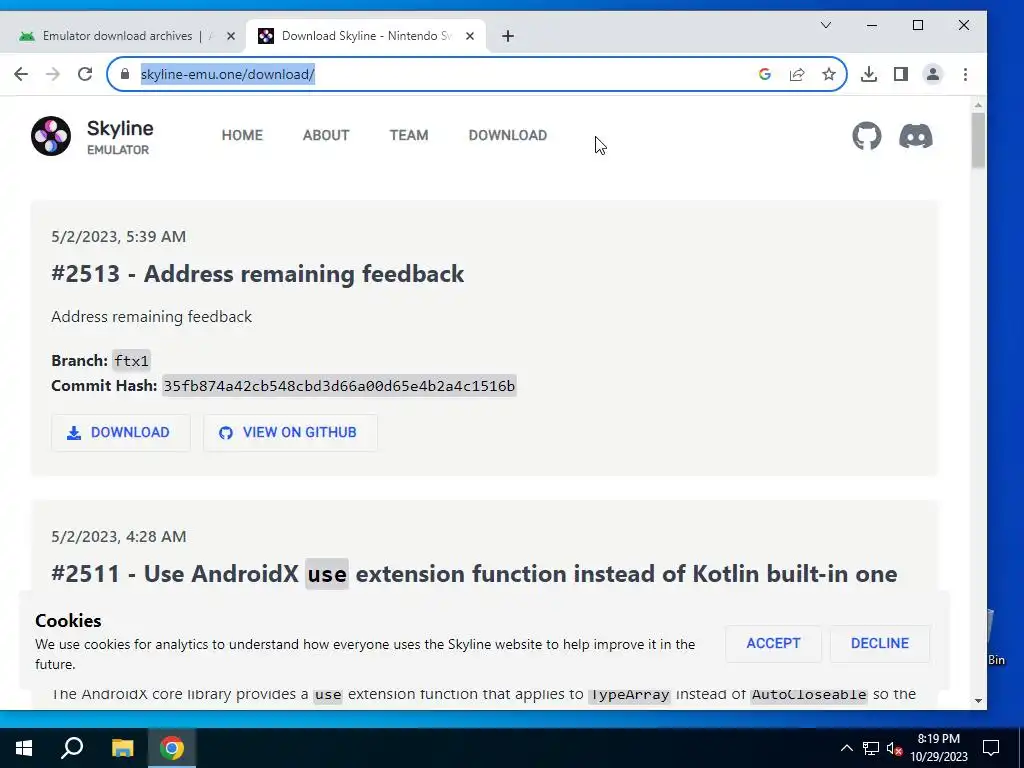Bookmark this tab with the star
Screen dimensions: 1024x768
(x=829, y=74)
